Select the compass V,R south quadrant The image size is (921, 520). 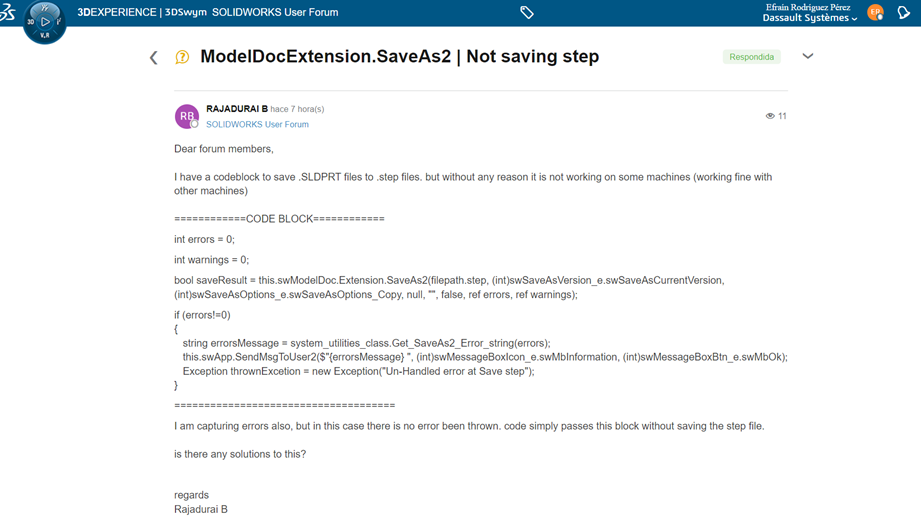(x=45, y=35)
